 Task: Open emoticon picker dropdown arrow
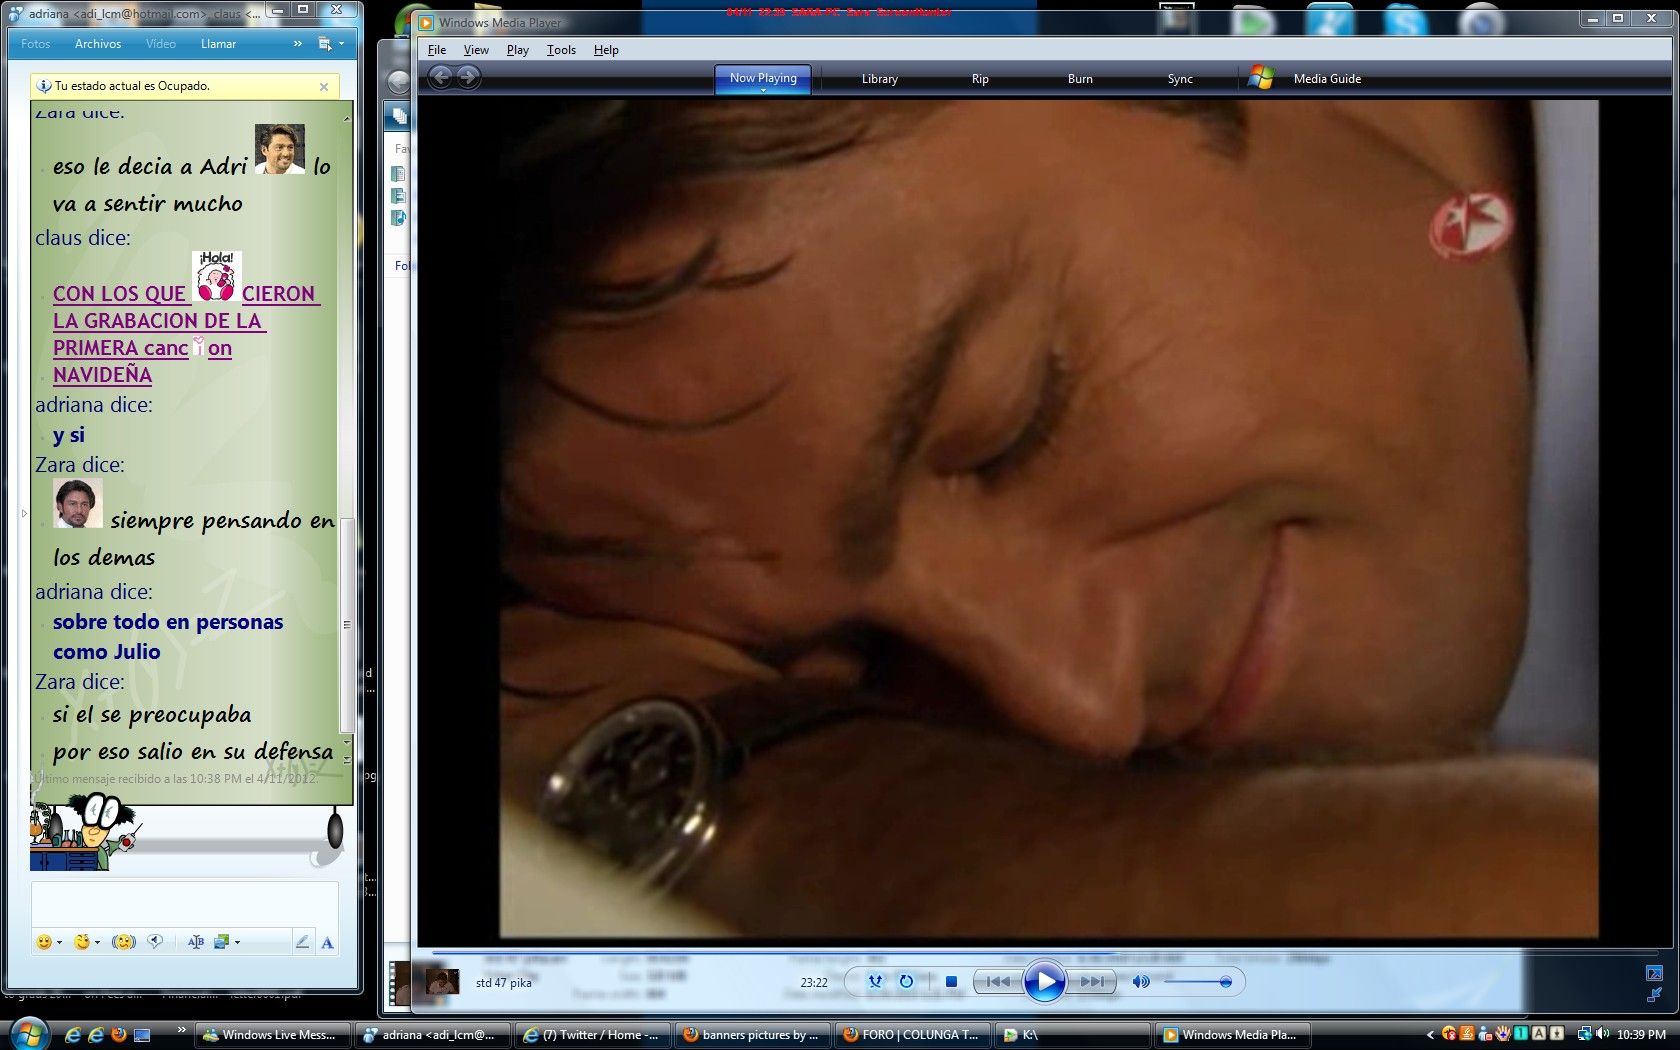tap(60, 942)
